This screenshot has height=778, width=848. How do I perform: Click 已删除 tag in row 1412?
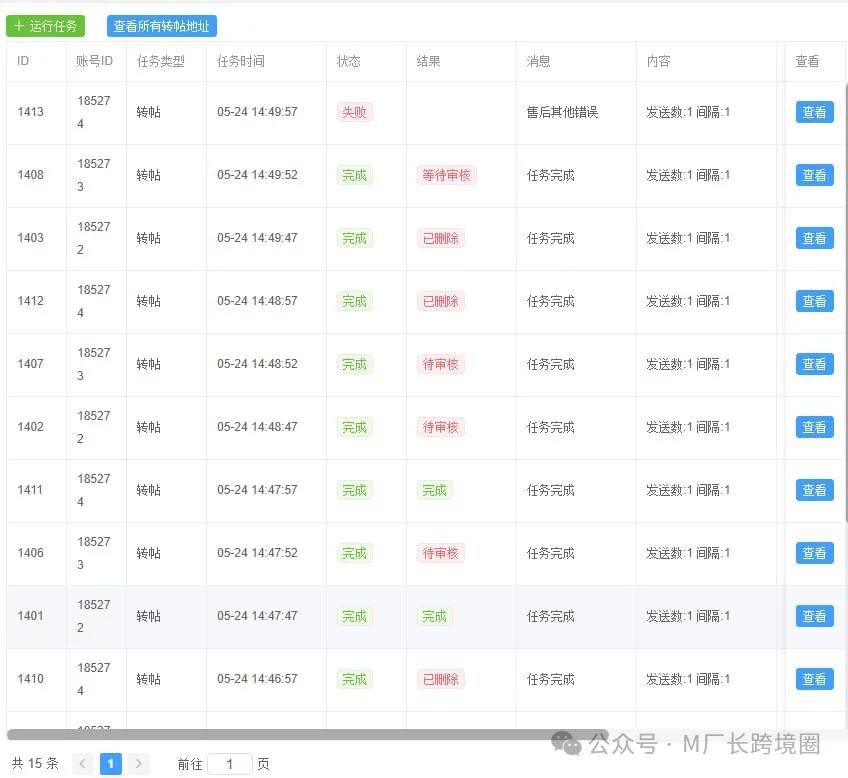(441, 301)
